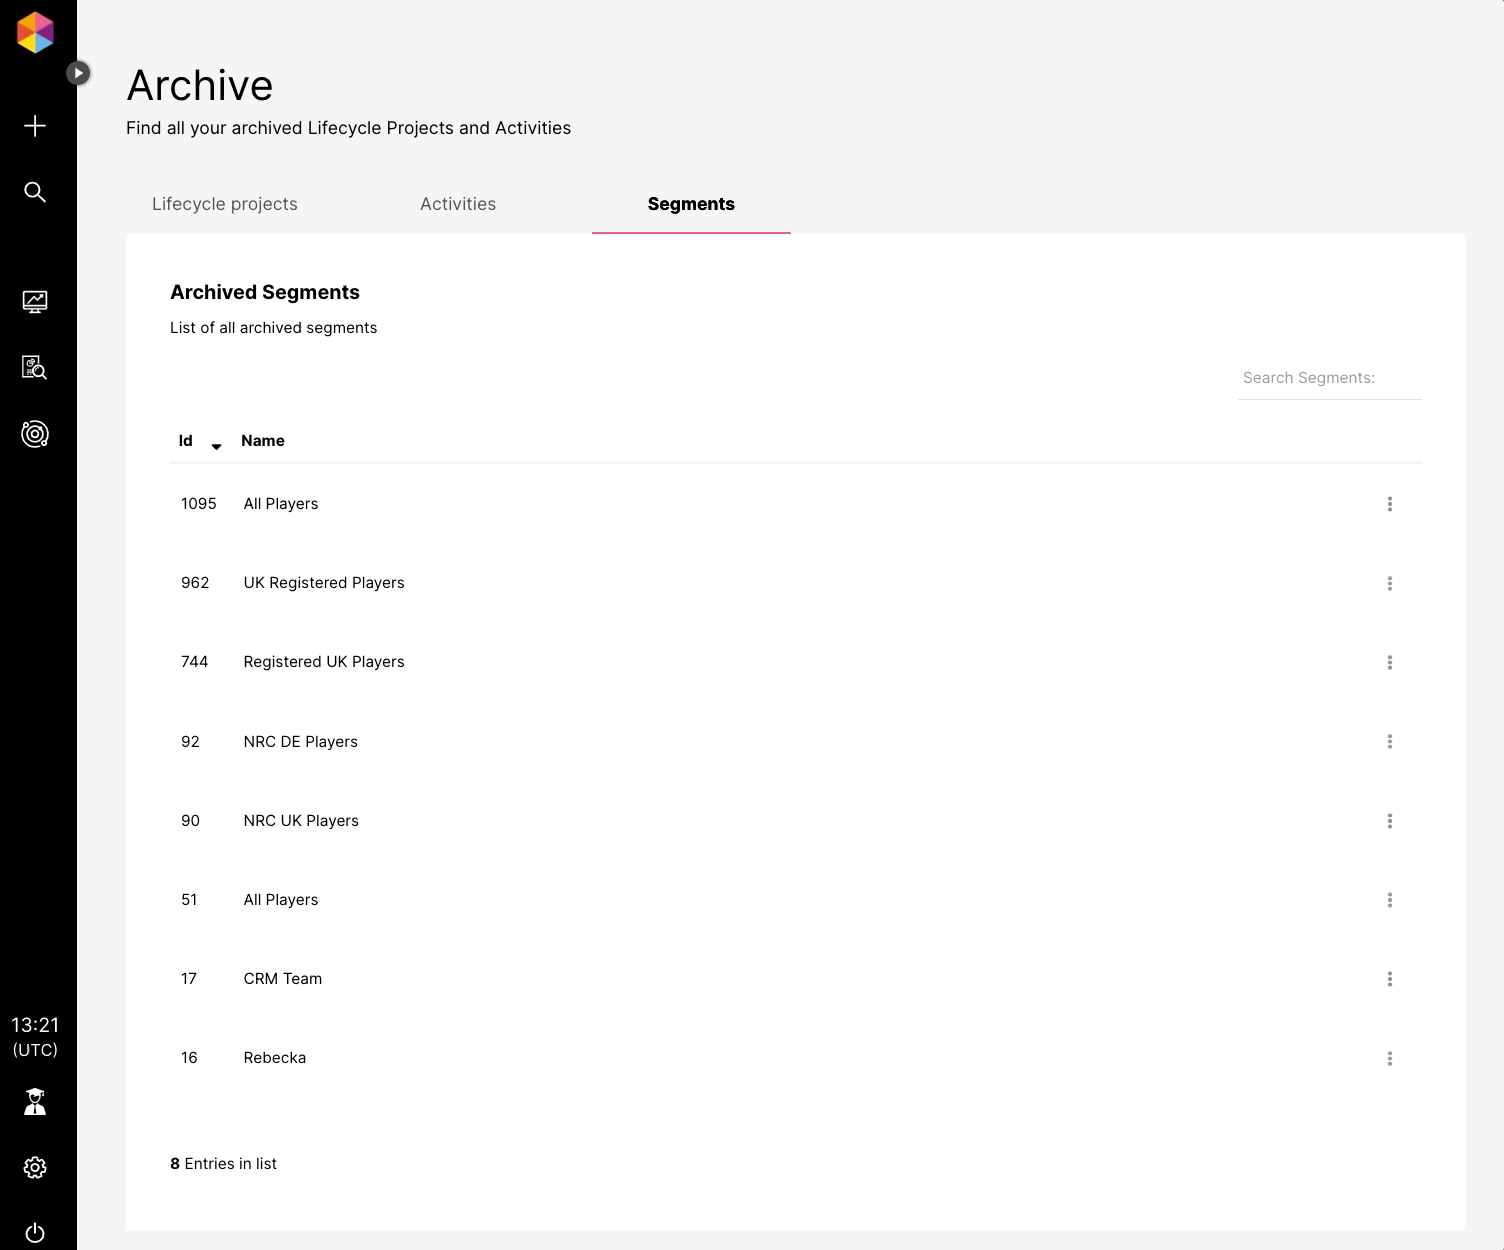The image size is (1504, 1250).
Task: Open options menu for CRM Team
Action: tap(1390, 979)
